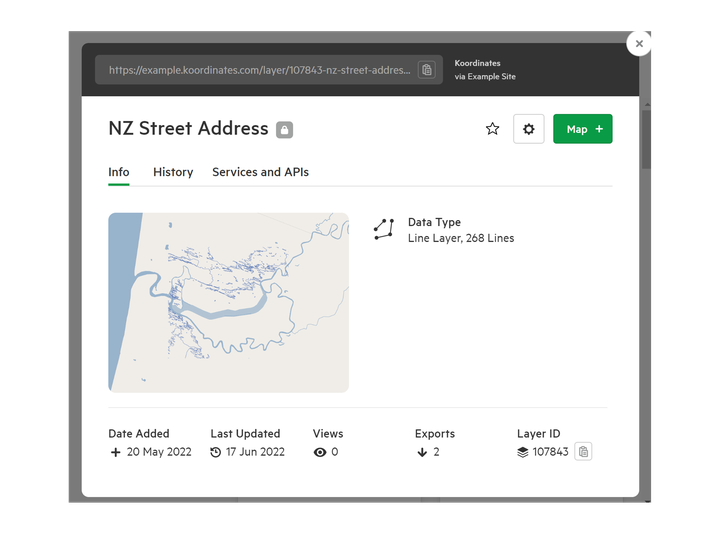
Task: Copy Layer ID 107843
Action: coord(584,452)
